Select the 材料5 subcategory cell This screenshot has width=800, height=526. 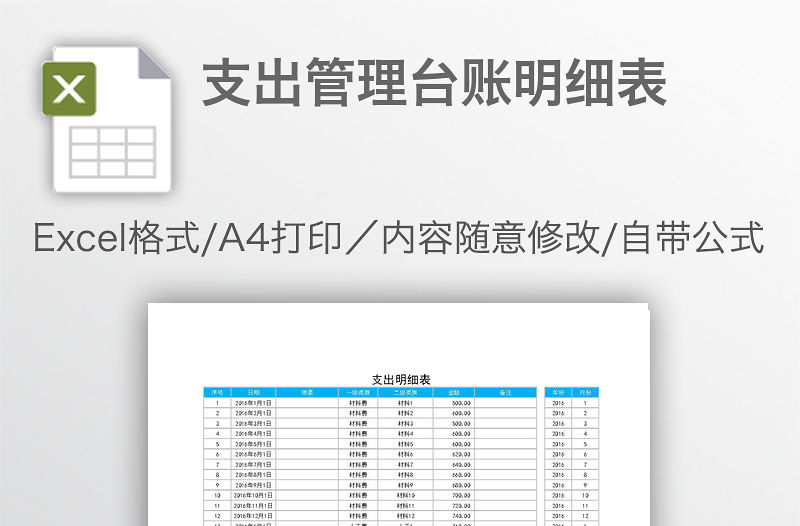click(x=406, y=444)
